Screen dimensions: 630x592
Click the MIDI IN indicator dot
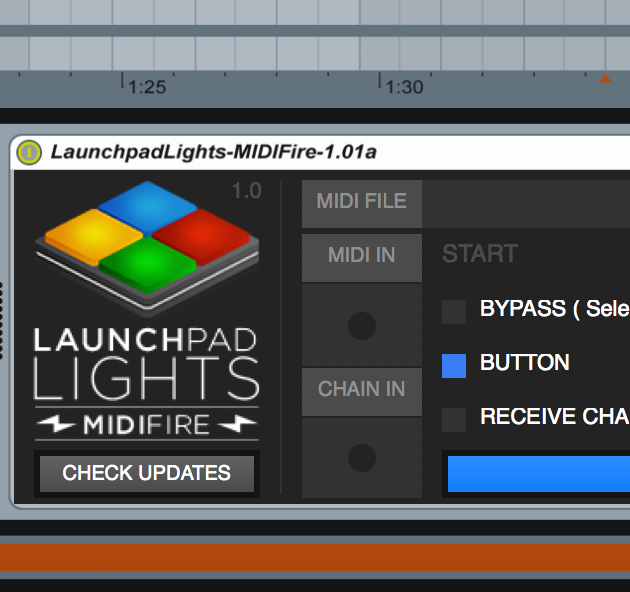pyautogui.click(x=362, y=326)
